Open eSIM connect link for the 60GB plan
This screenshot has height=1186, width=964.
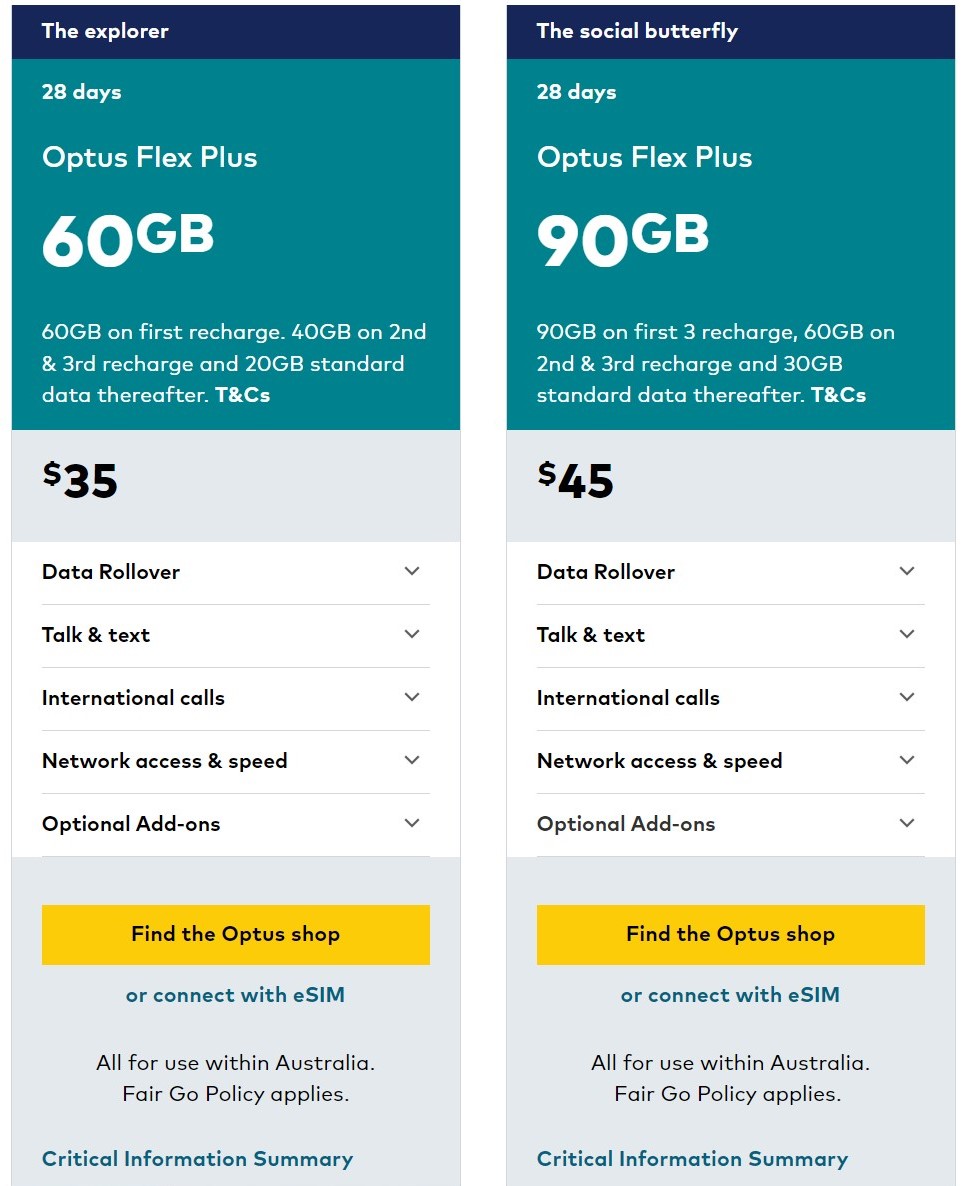[x=235, y=995]
